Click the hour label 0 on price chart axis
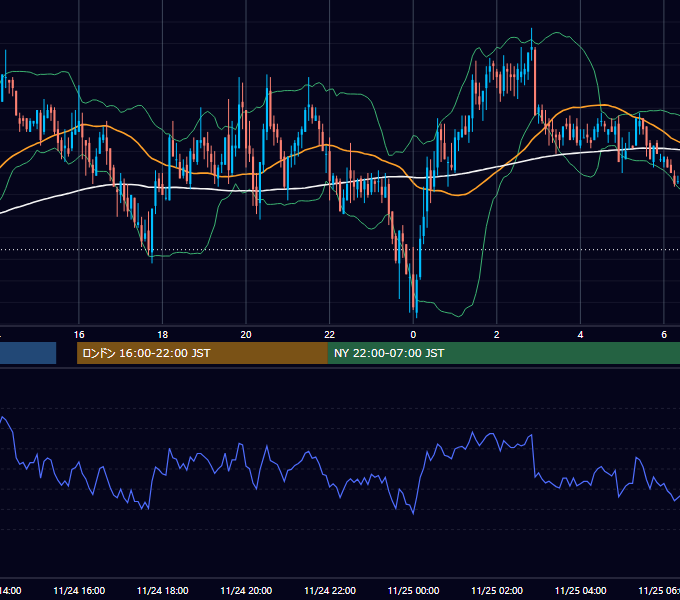 [413, 335]
